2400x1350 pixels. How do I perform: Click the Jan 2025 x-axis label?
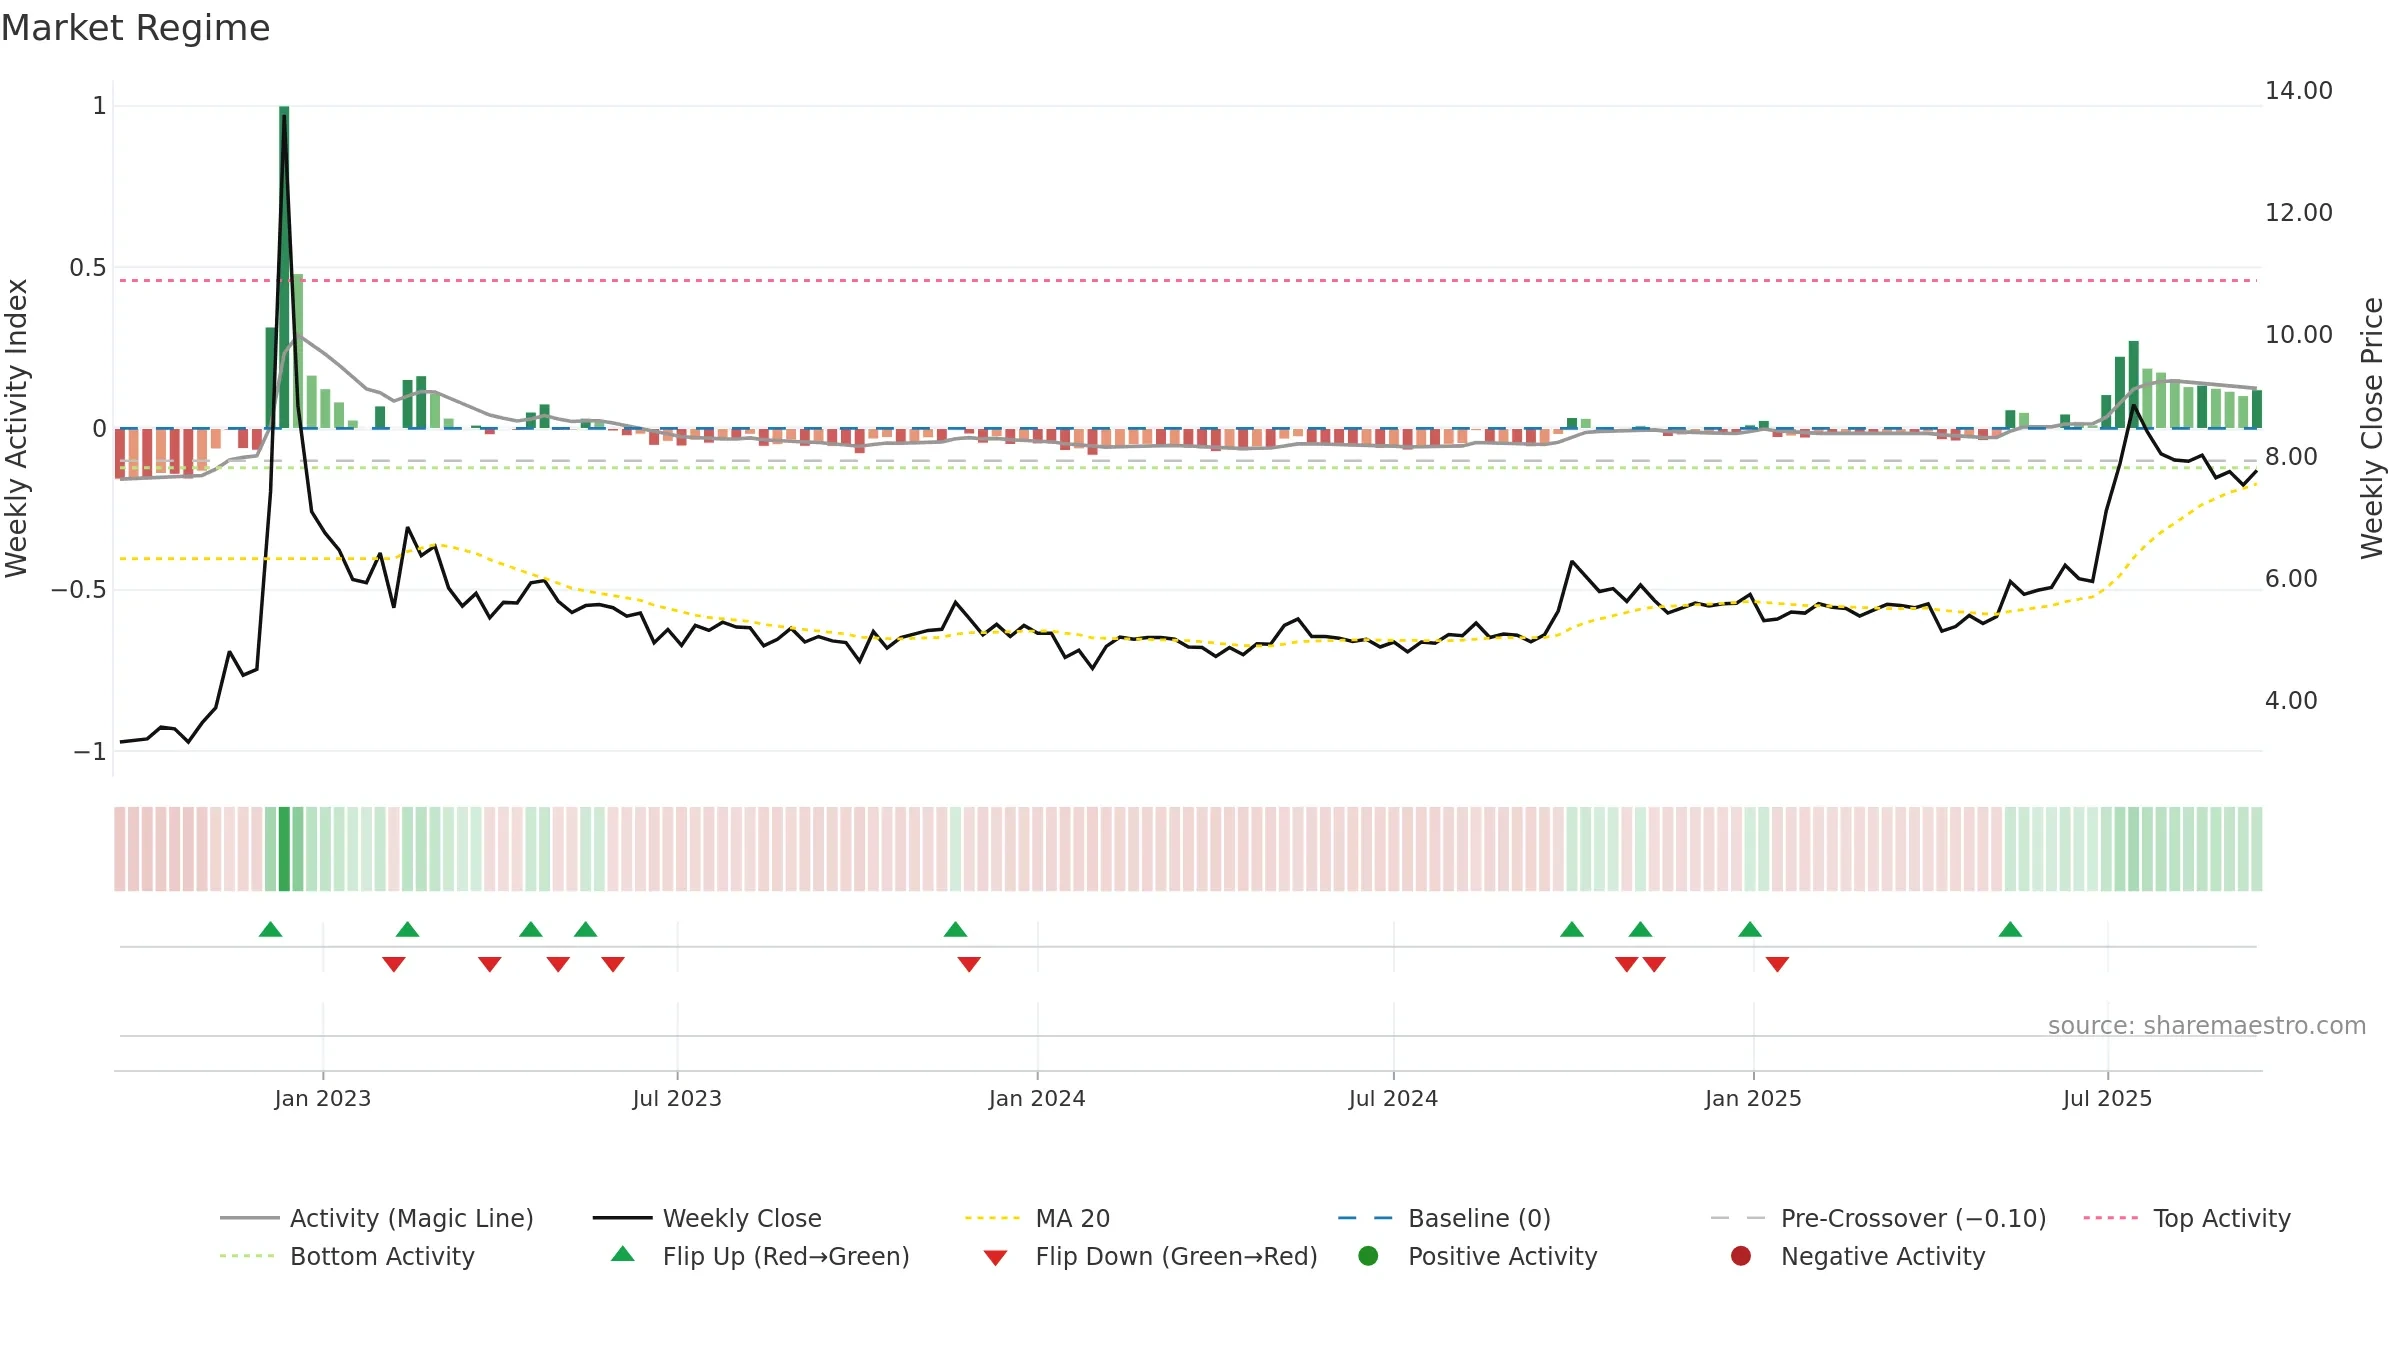[1753, 1098]
